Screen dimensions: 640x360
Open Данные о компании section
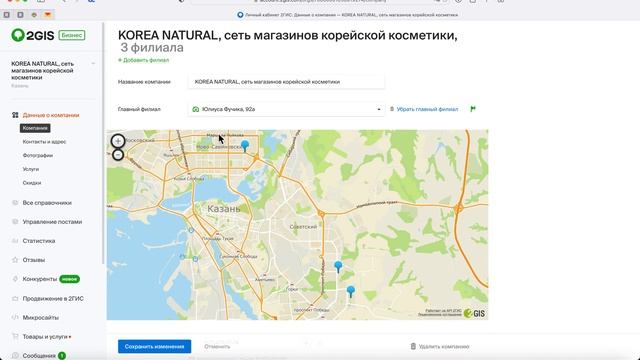click(51, 115)
